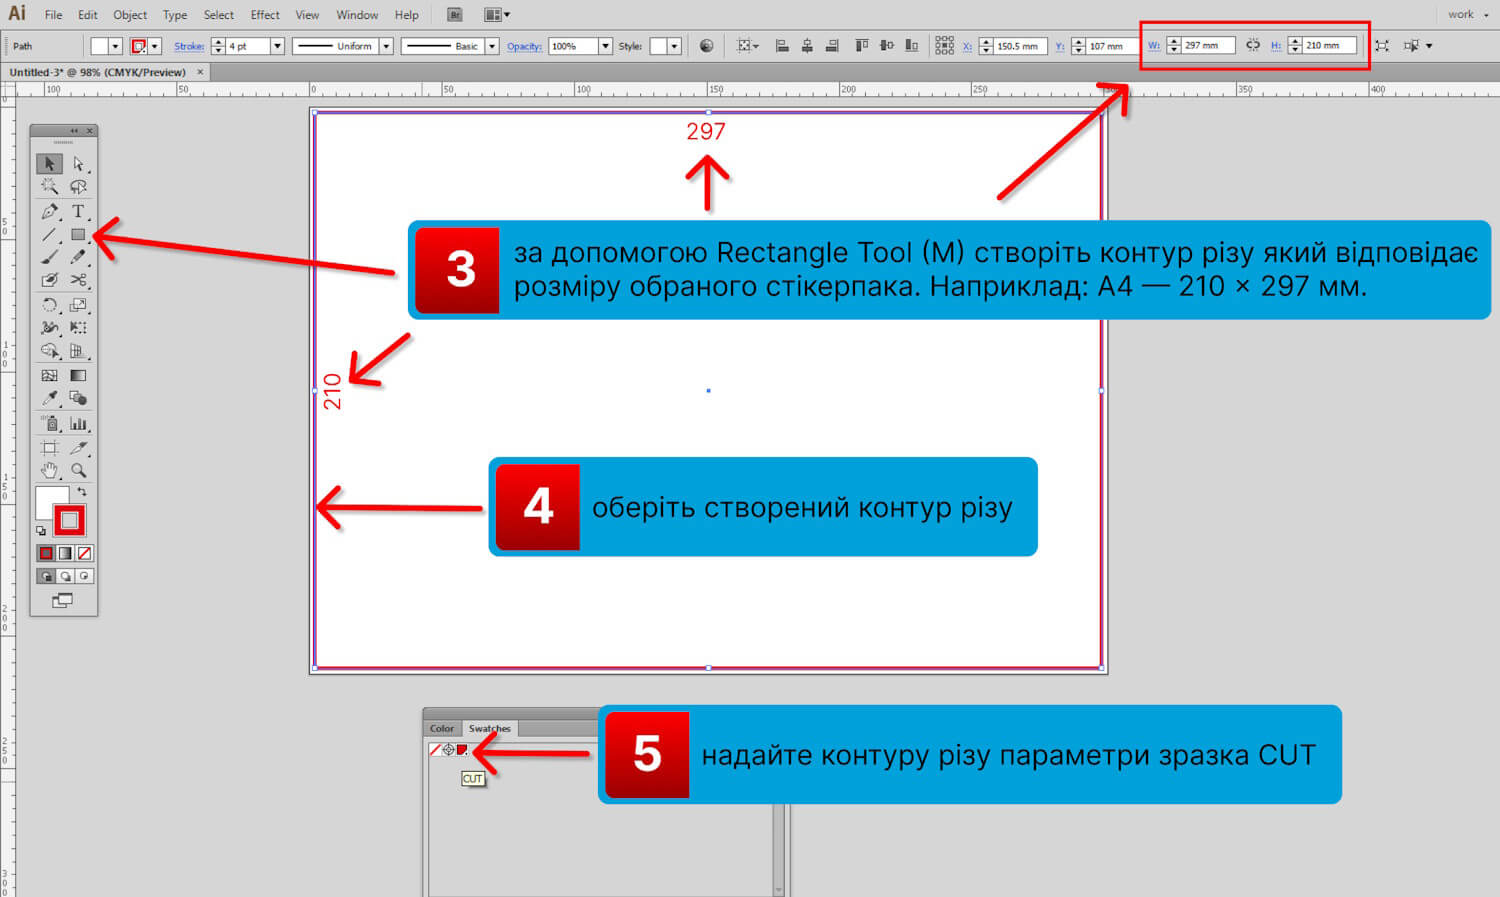The image size is (1500, 897).
Task: Choose the Magic Wand tool
Action: [x=49, y=187]
